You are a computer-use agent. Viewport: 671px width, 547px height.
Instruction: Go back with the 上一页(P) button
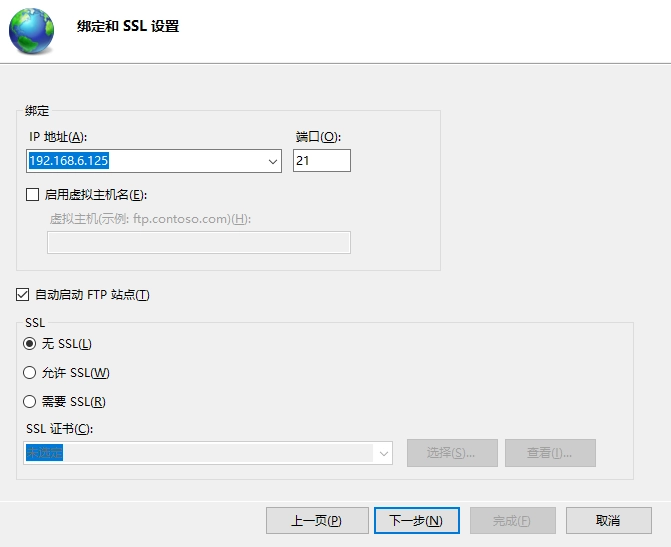coord(316,521)
